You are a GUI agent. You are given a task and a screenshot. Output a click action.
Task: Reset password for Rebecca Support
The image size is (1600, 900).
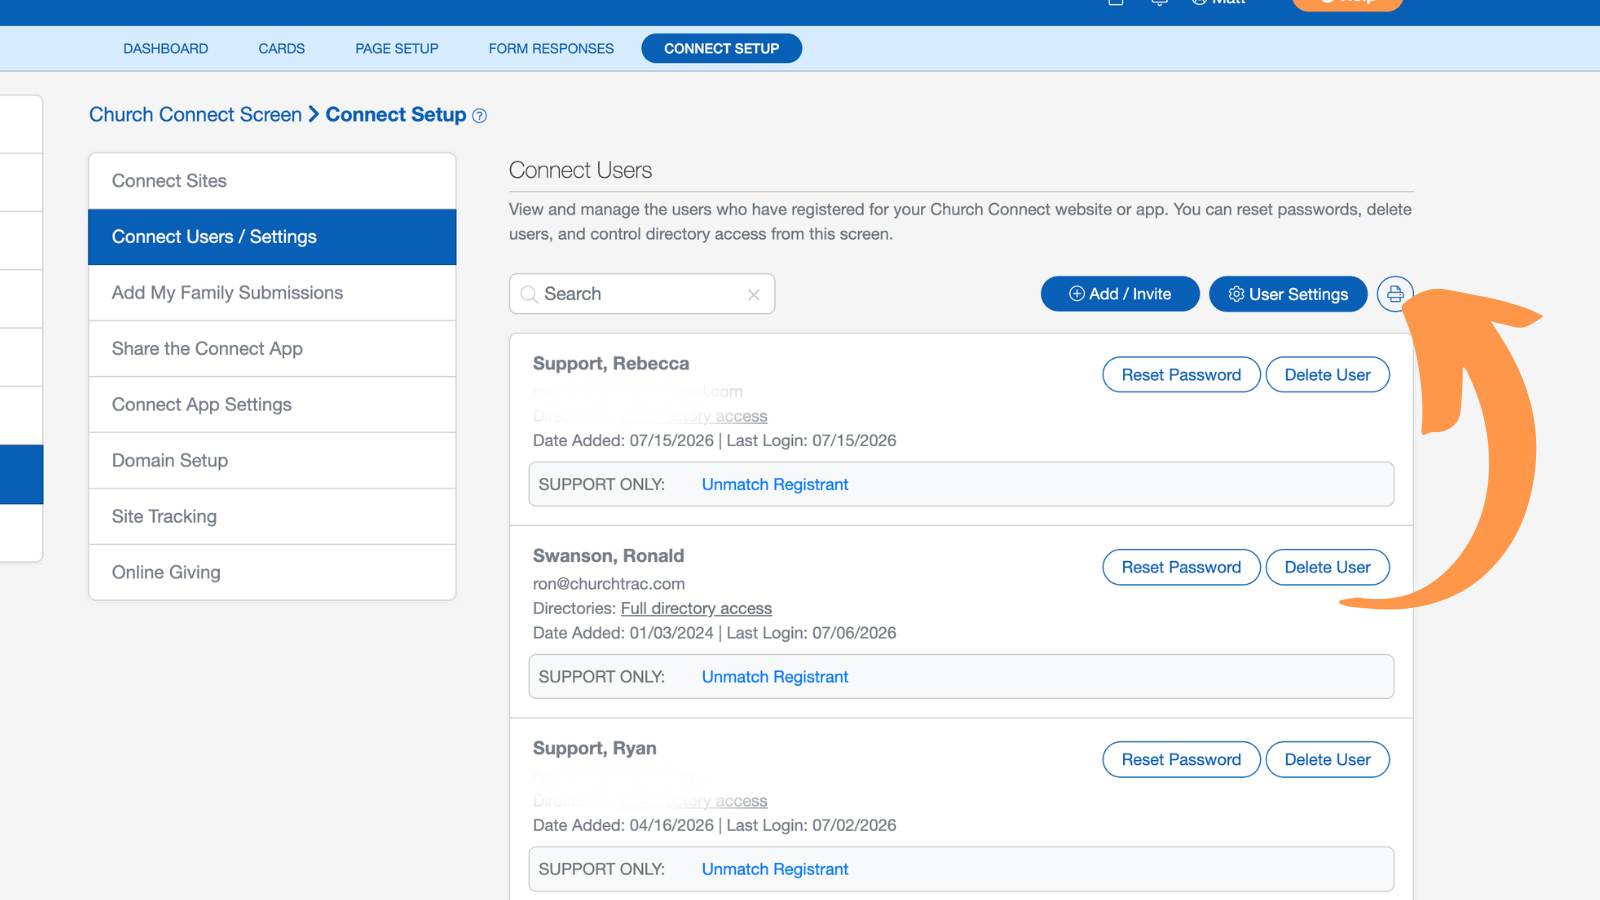point(1181,375)
